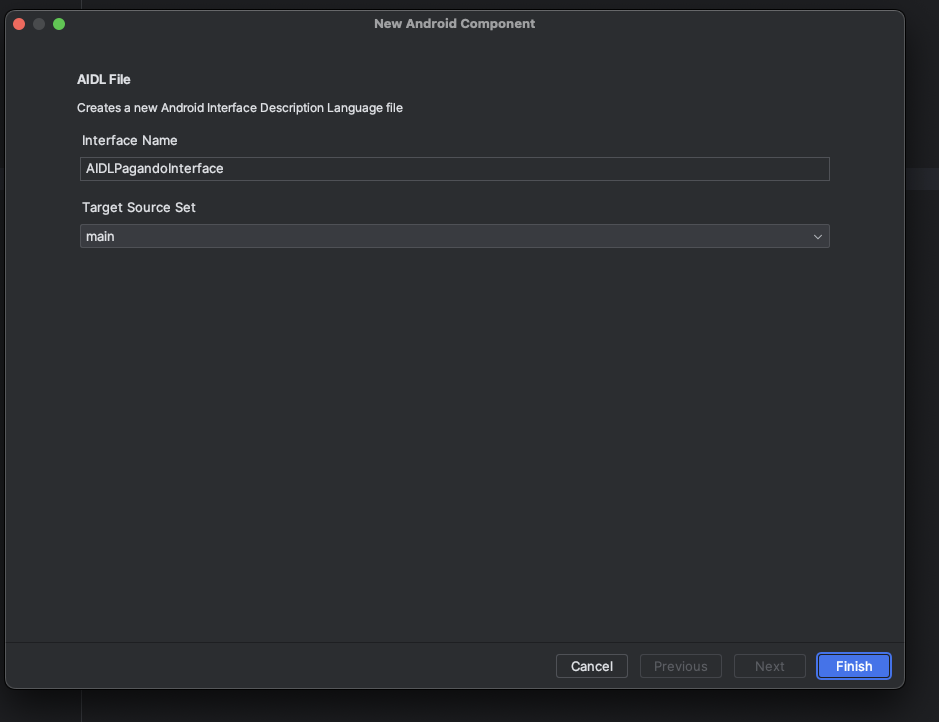Click the footer bar left of the Cancel button
Image resolution: width=939 pixels, height=722 pixels.
click(280, 666)
